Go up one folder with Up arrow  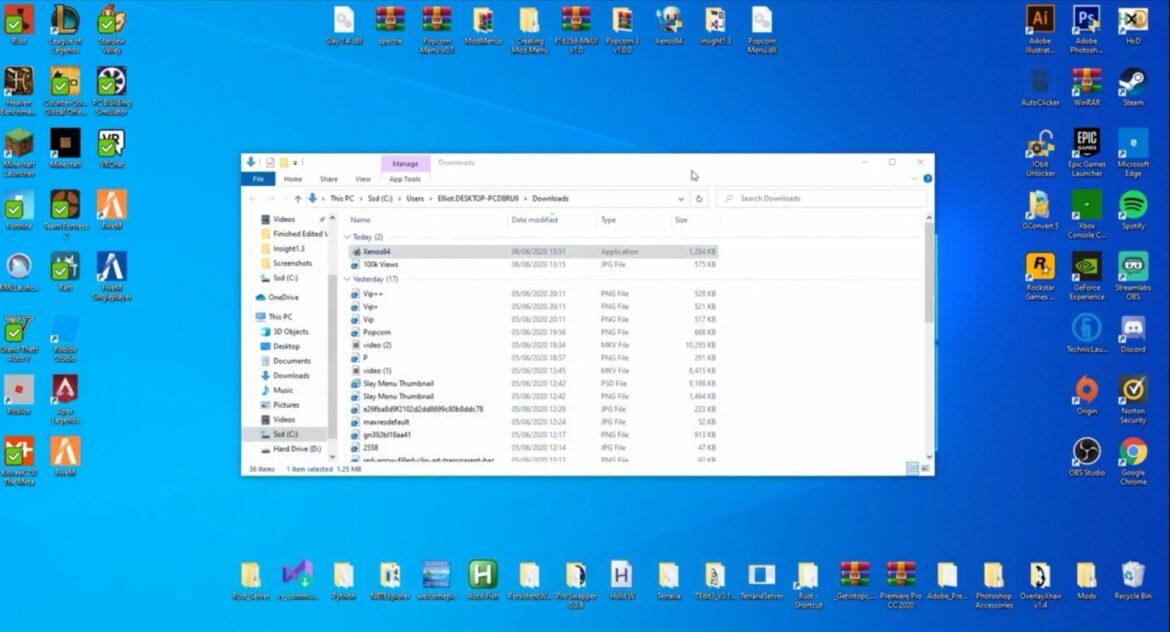click(x=297, y=199)
